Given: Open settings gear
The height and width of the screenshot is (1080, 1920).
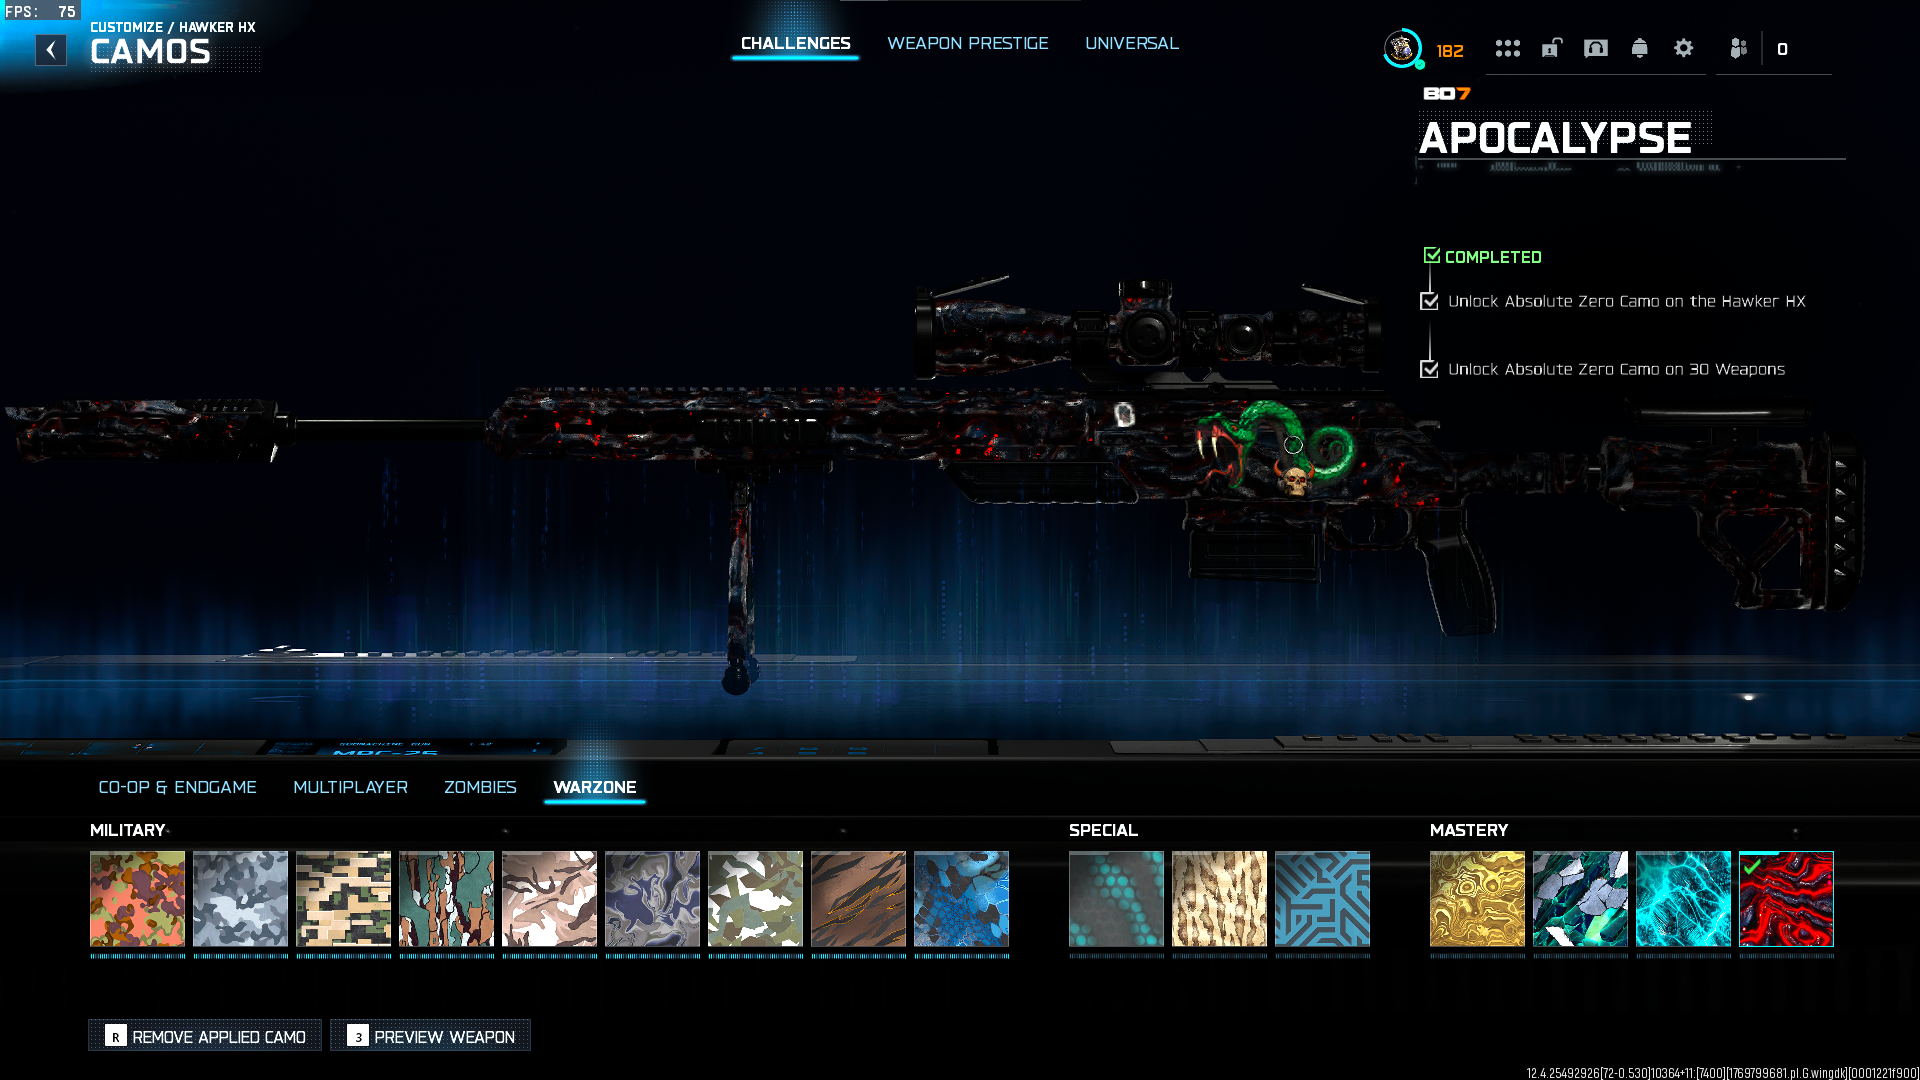Looking at the screenshot, I should click(x=1684, y=48).
